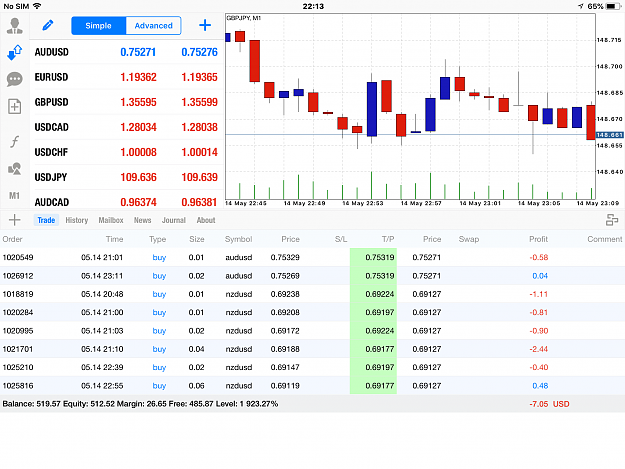This screenshot has width=625, height=469.
Task: Tap buy type of order 1026912
Action: pos(159,276)
